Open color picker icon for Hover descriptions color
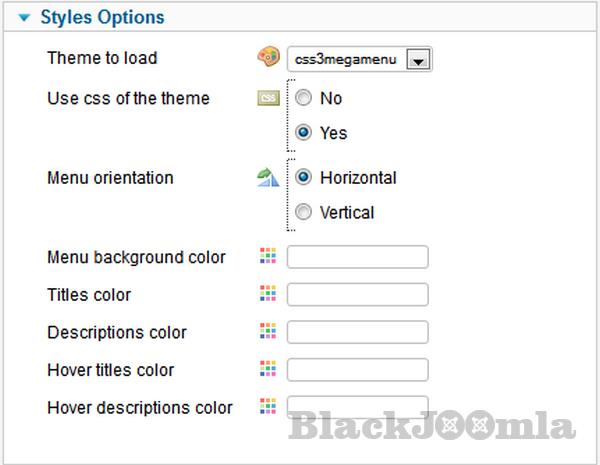The image size is (600, 465). pos(267,406)
